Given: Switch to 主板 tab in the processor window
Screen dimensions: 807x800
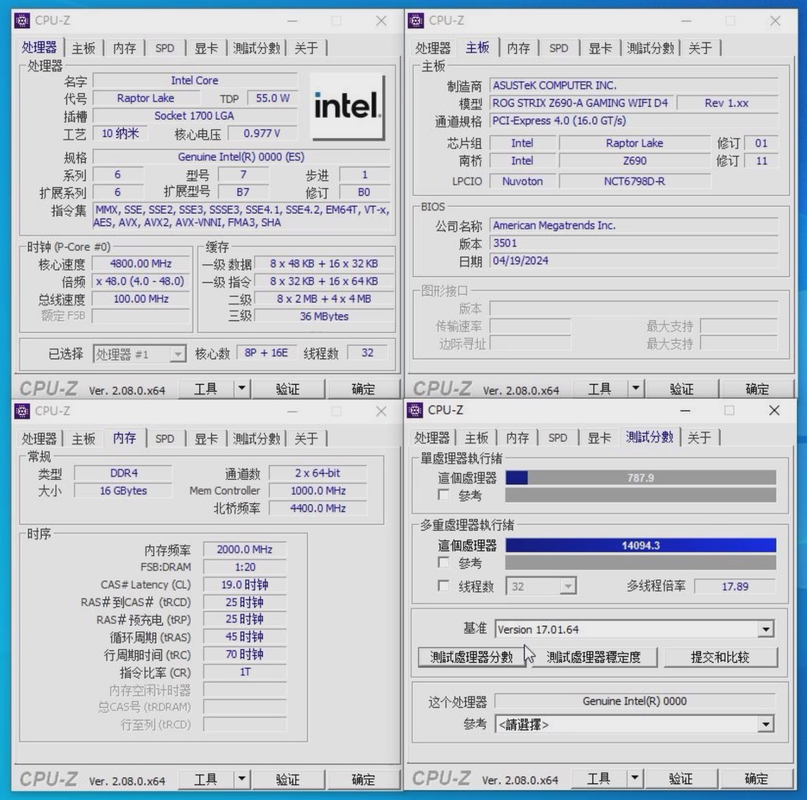Looking at the screenshot, I should [83, 48].
